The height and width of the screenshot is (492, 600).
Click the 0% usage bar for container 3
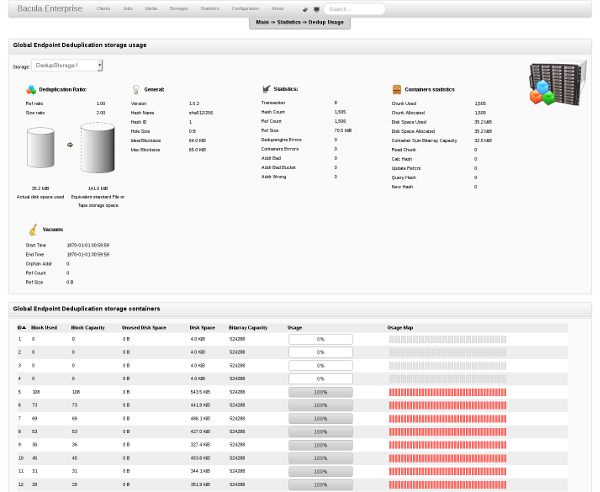tap(321, 366)
